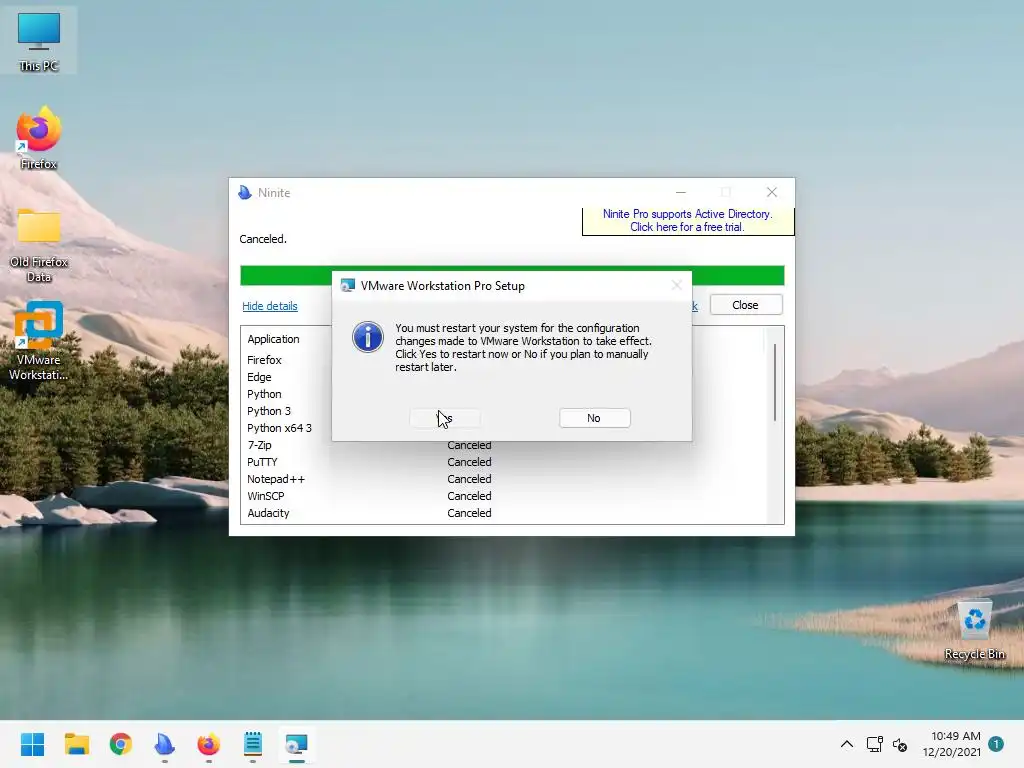The image size is (1024, 768).
Task: Open VMware Workstation desktop shortcut
Action: click(39, 341)
